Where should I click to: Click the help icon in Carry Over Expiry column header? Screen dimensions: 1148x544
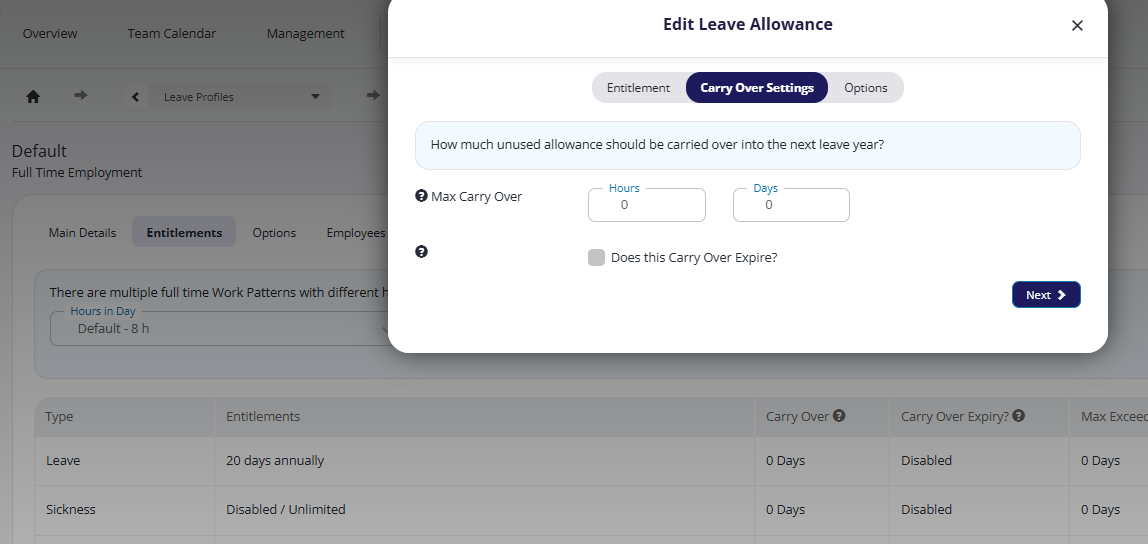1018,415
